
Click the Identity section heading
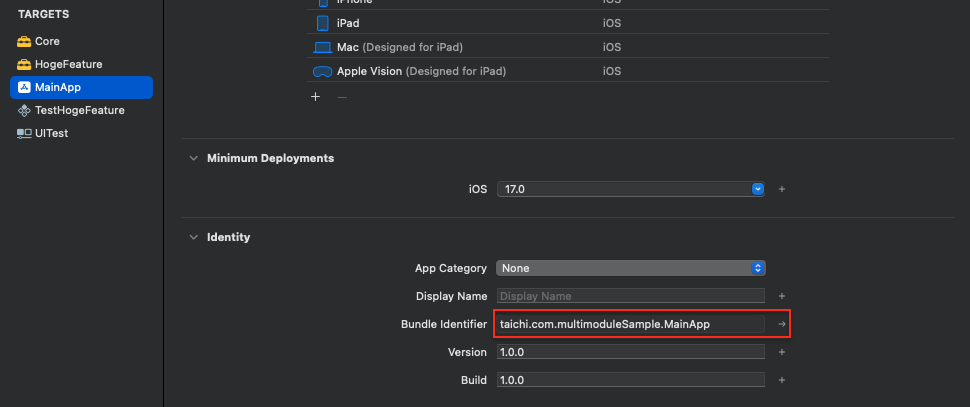(228, 238)
